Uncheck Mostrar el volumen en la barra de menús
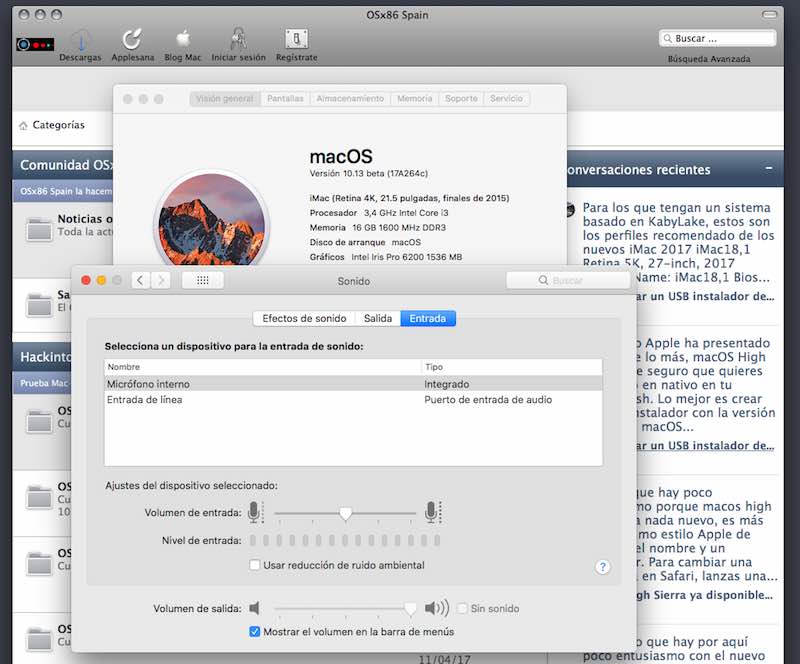The image size is (800, 664). coord(255,632)
